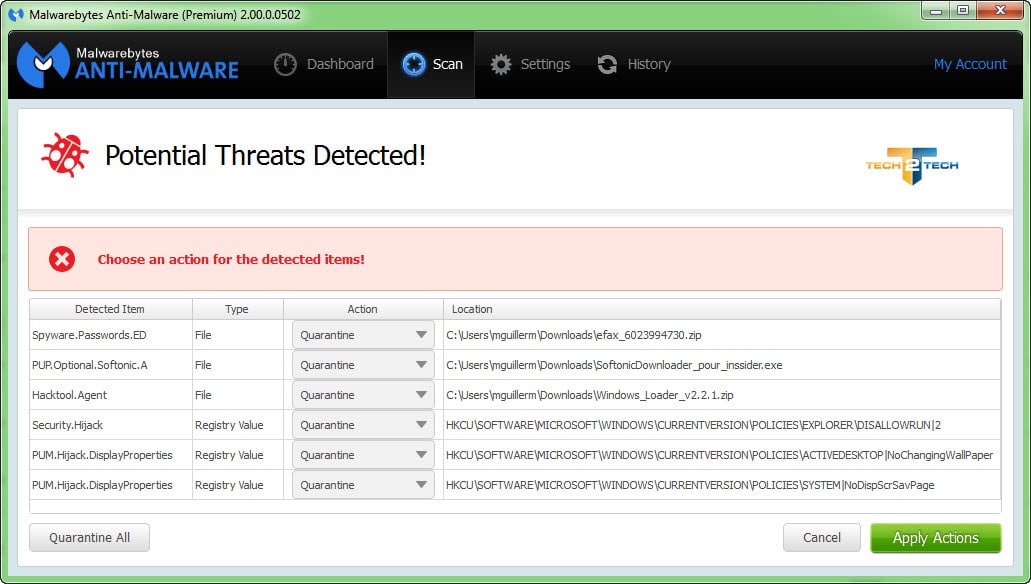1031x584 pixels.
Task: Expand action dropdown for NoDispScrSavPage entry
Action: (x=363, y=485)
